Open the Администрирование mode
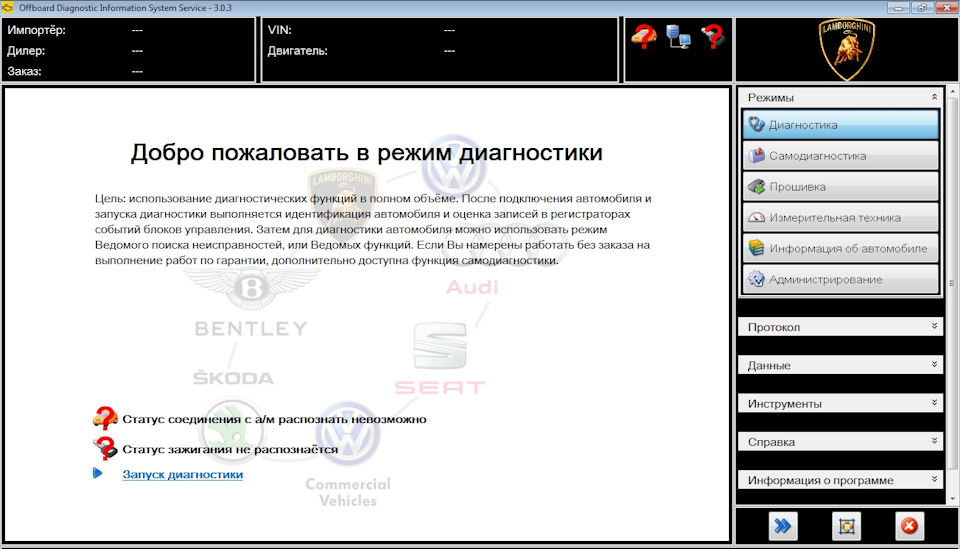 pos(840,279)
